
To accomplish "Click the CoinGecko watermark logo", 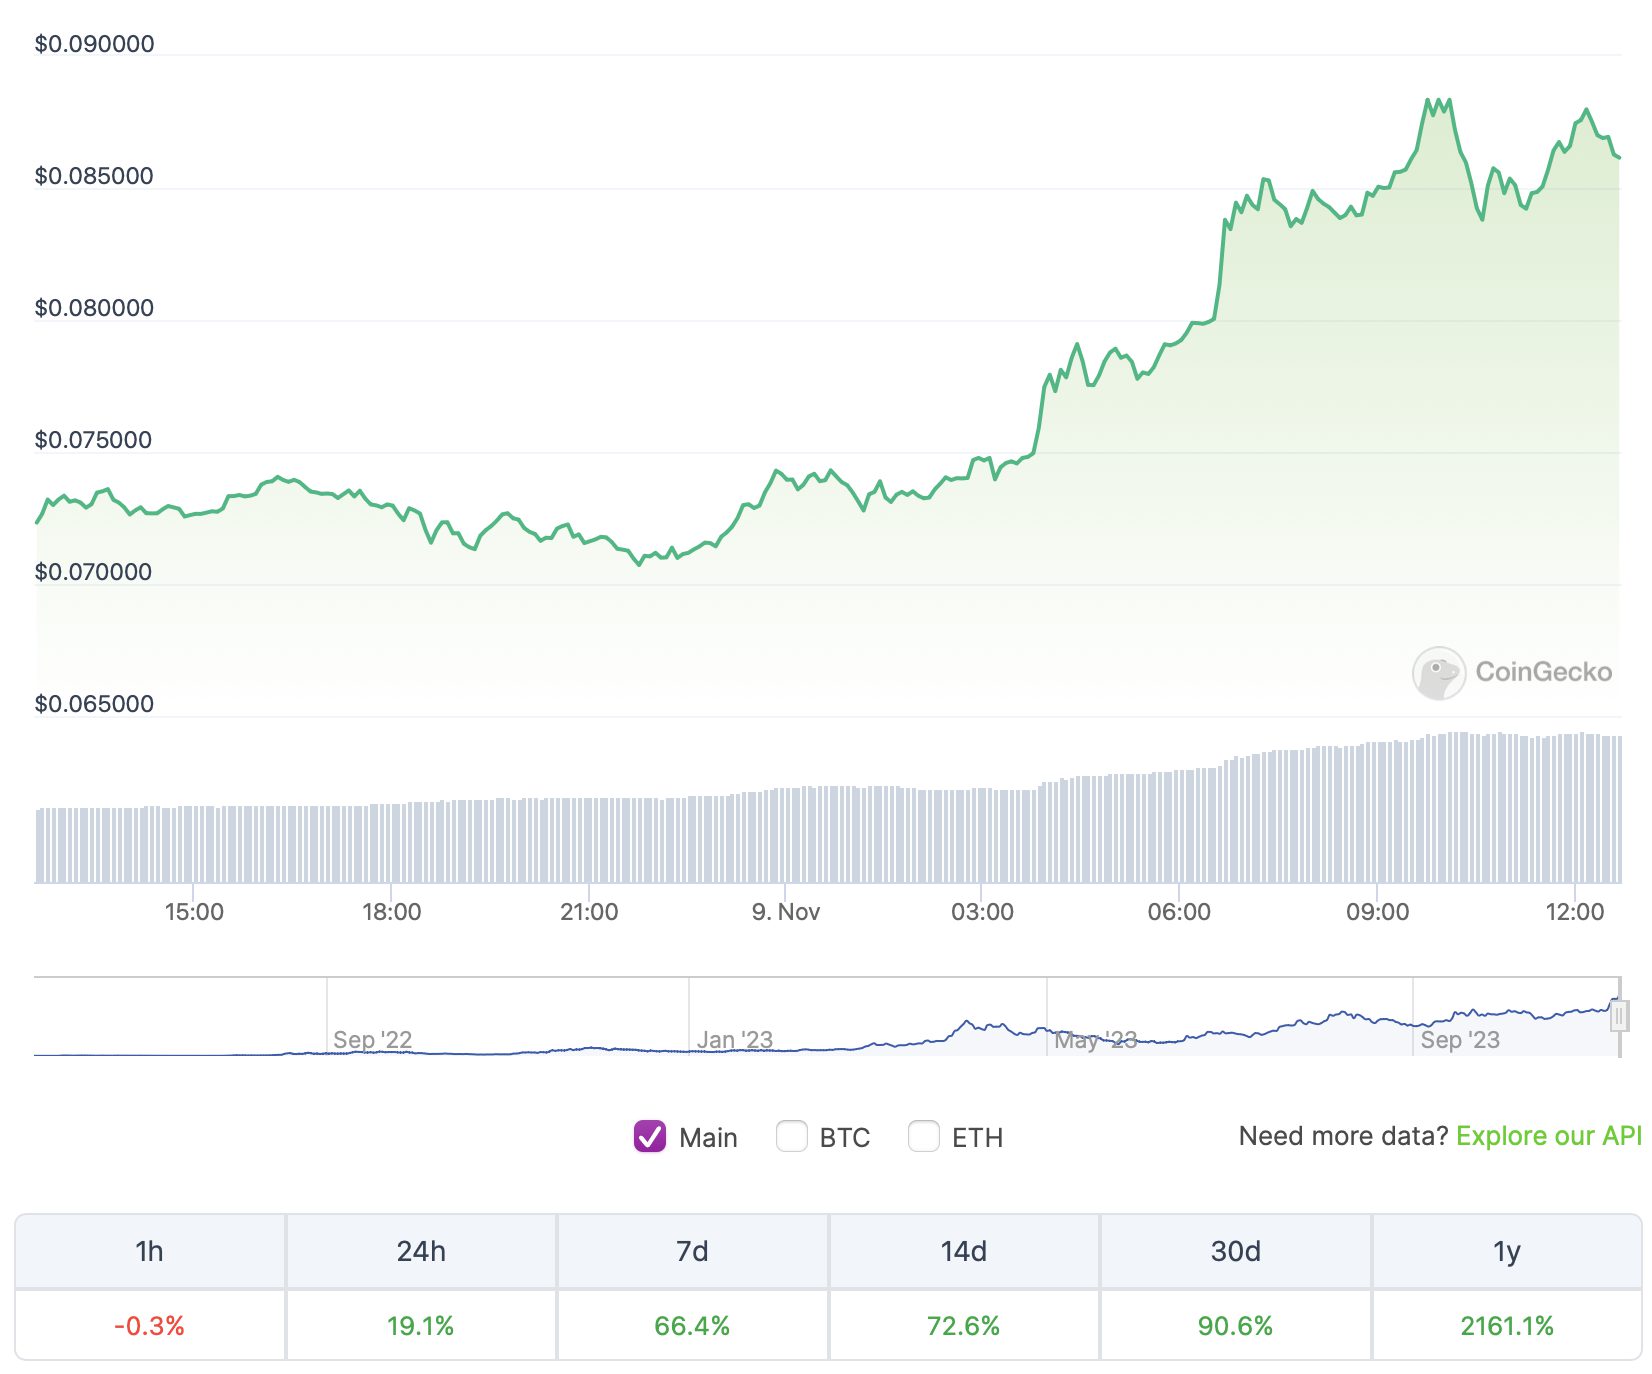I will (1511, 673).
